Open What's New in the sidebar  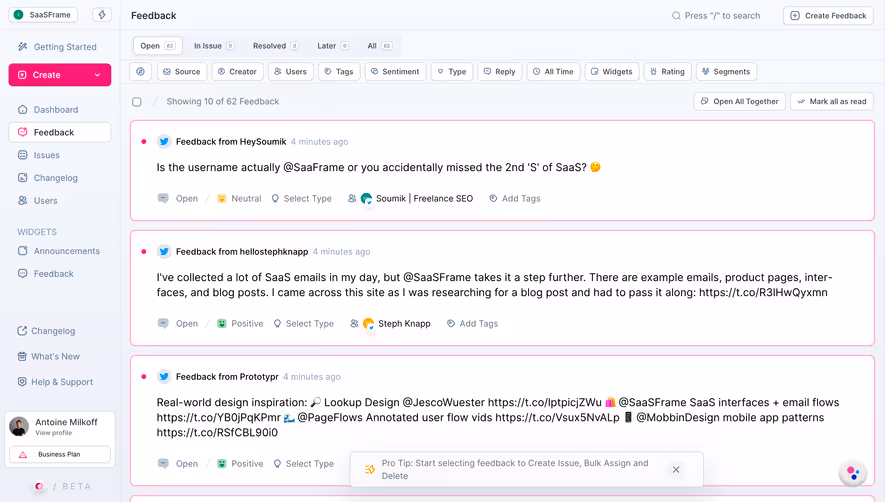point(49,356)
